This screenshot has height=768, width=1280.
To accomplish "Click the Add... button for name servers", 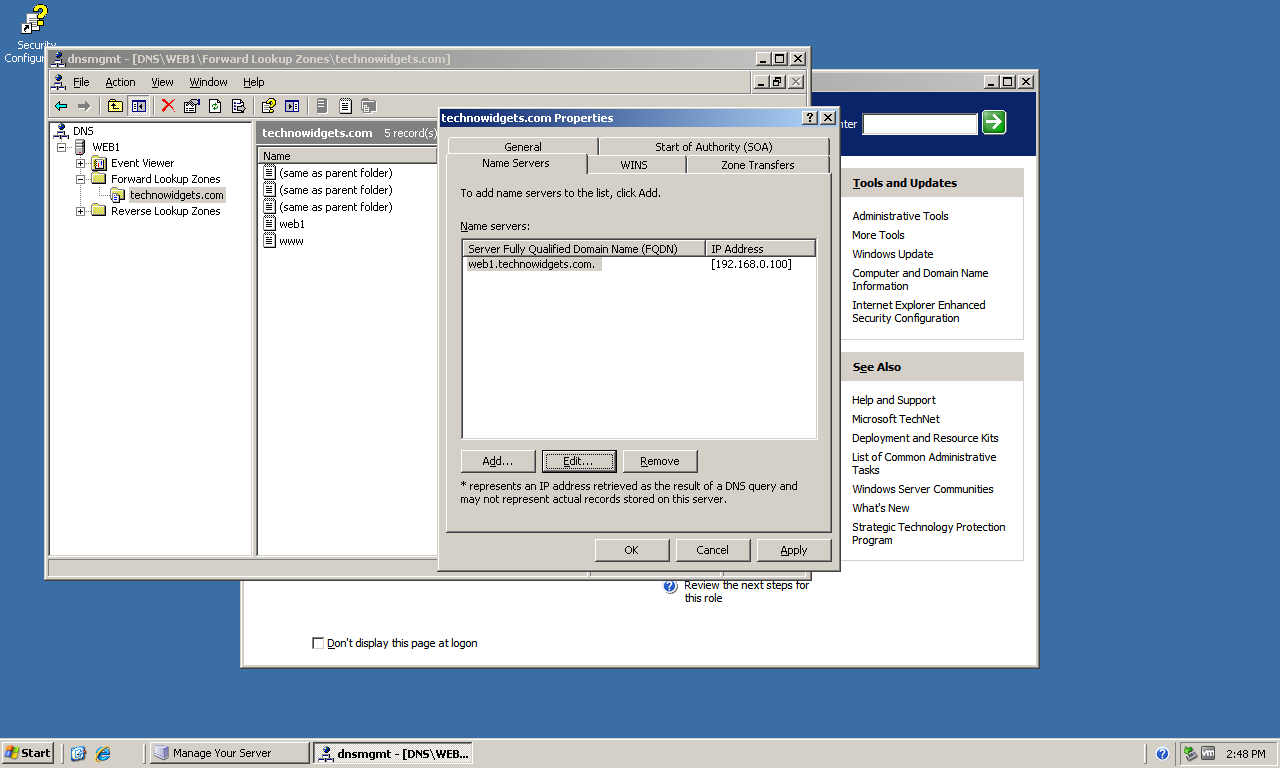I will point(497,461).
